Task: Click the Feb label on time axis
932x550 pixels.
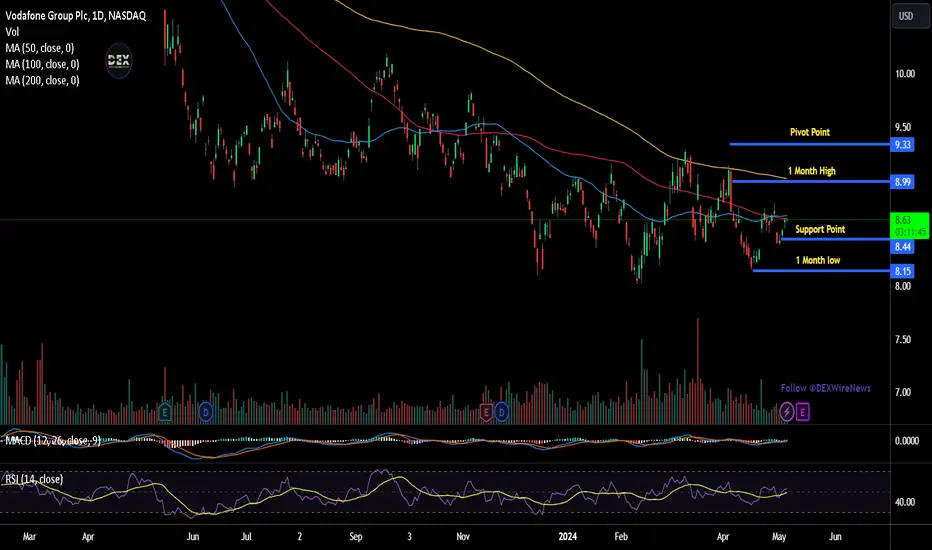Action: [621, 536]
